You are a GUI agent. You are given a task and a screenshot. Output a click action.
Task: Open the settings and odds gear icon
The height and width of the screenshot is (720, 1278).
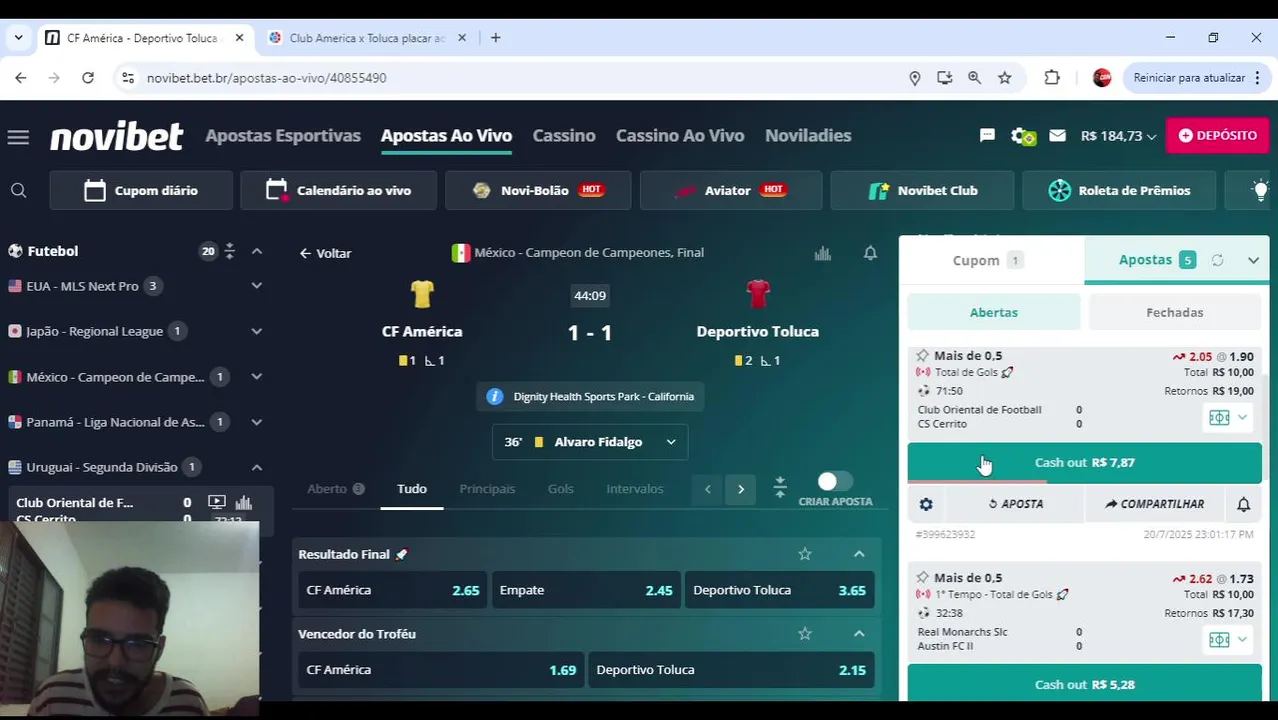1023,136
